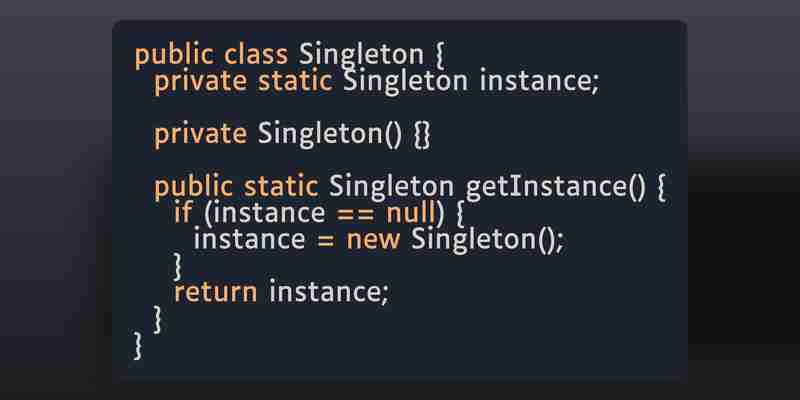Click the 'return' keyword
The image size is (800, 400).
pyautogui.click(x=216, y=292)
